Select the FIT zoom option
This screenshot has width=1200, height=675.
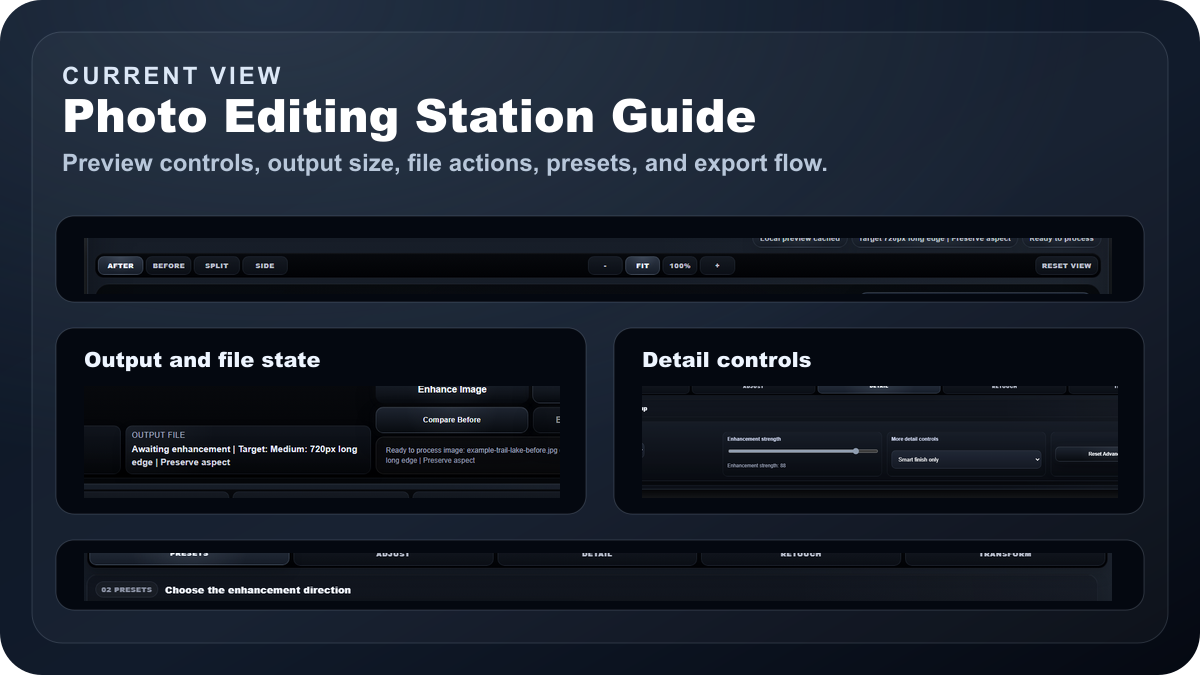coord(643,266)
